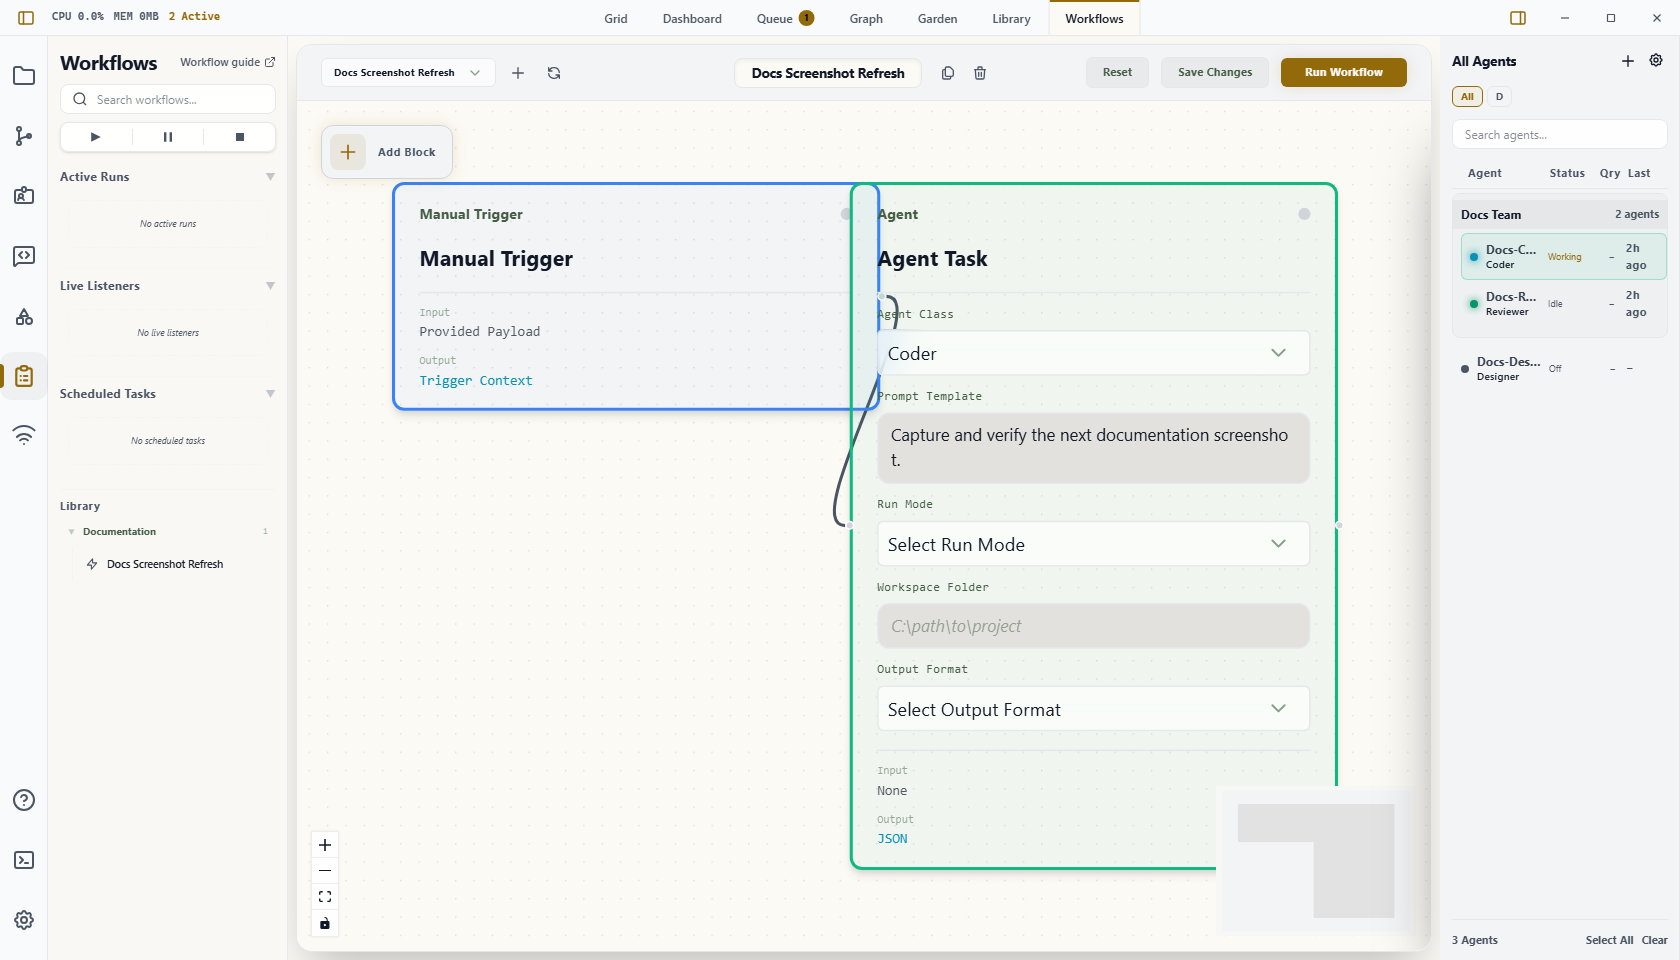Collapse the Live Listeners section
Viewport: 1680px width, 960px height.
point(270,286)
